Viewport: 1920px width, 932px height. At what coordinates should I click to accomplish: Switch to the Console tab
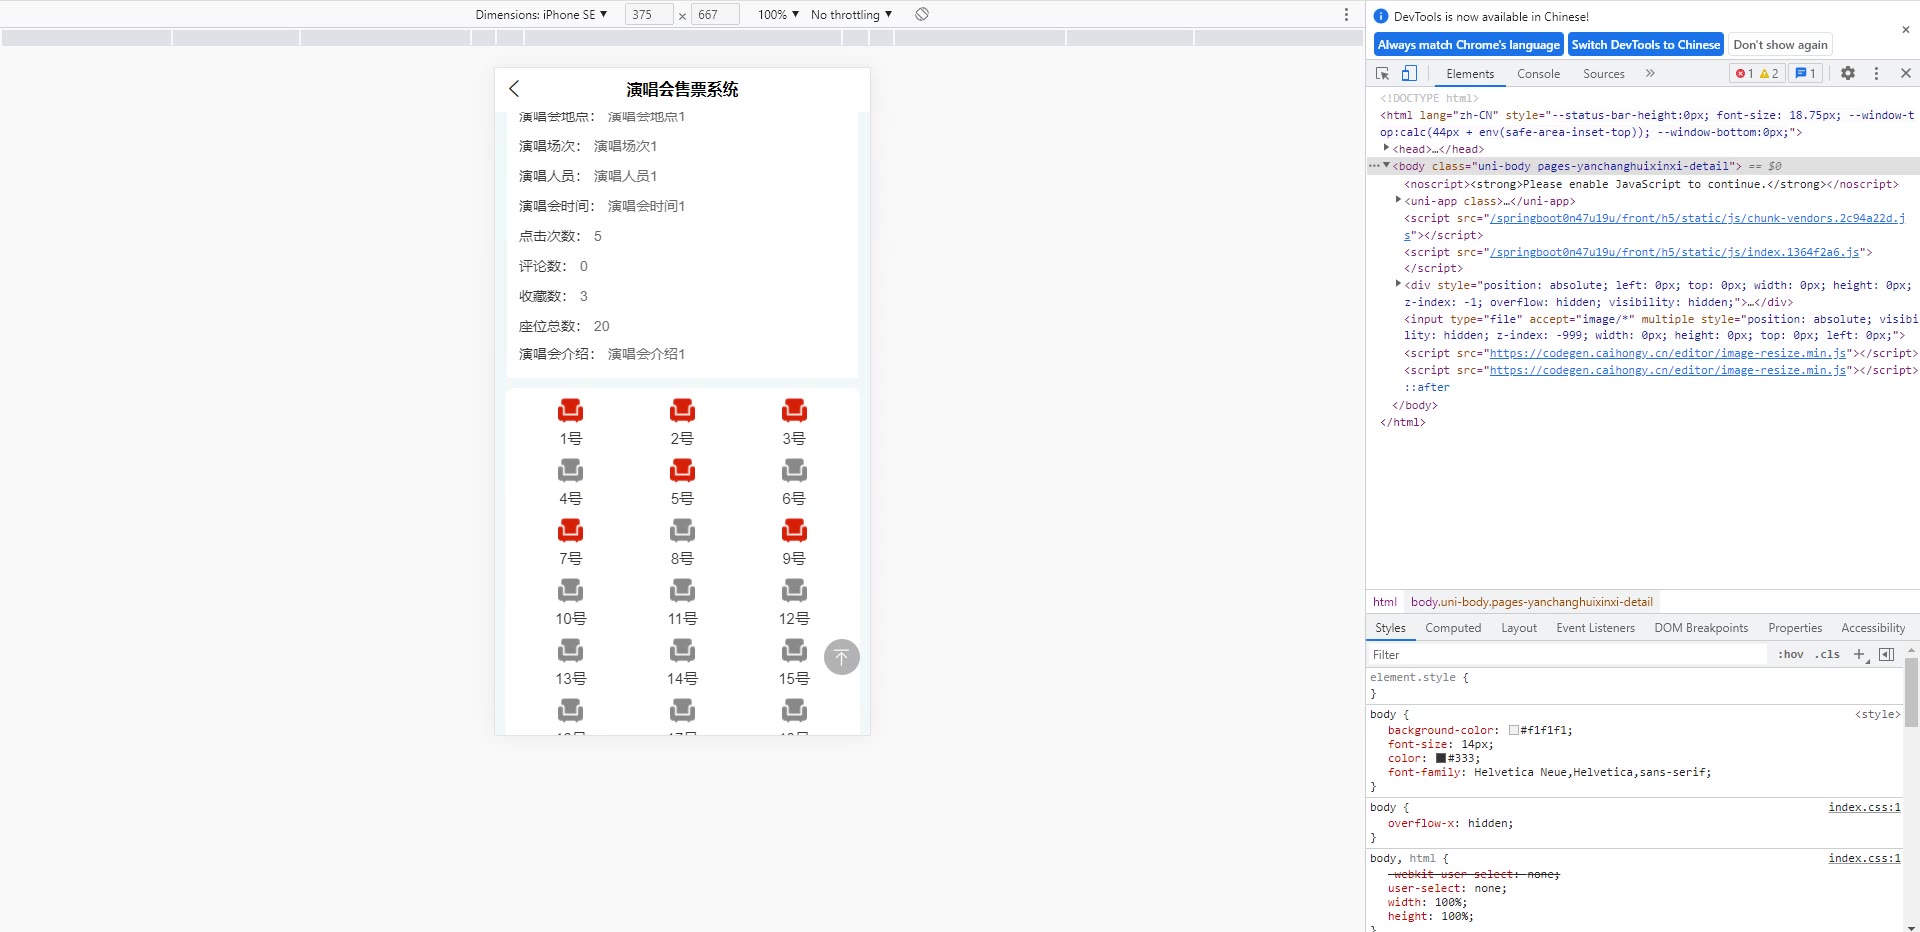click(x=1537, y=74)
